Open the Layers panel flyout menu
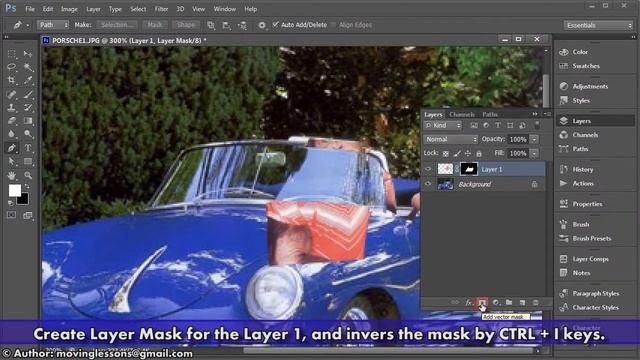The image size is (640, 360). [x=547, y=114]
